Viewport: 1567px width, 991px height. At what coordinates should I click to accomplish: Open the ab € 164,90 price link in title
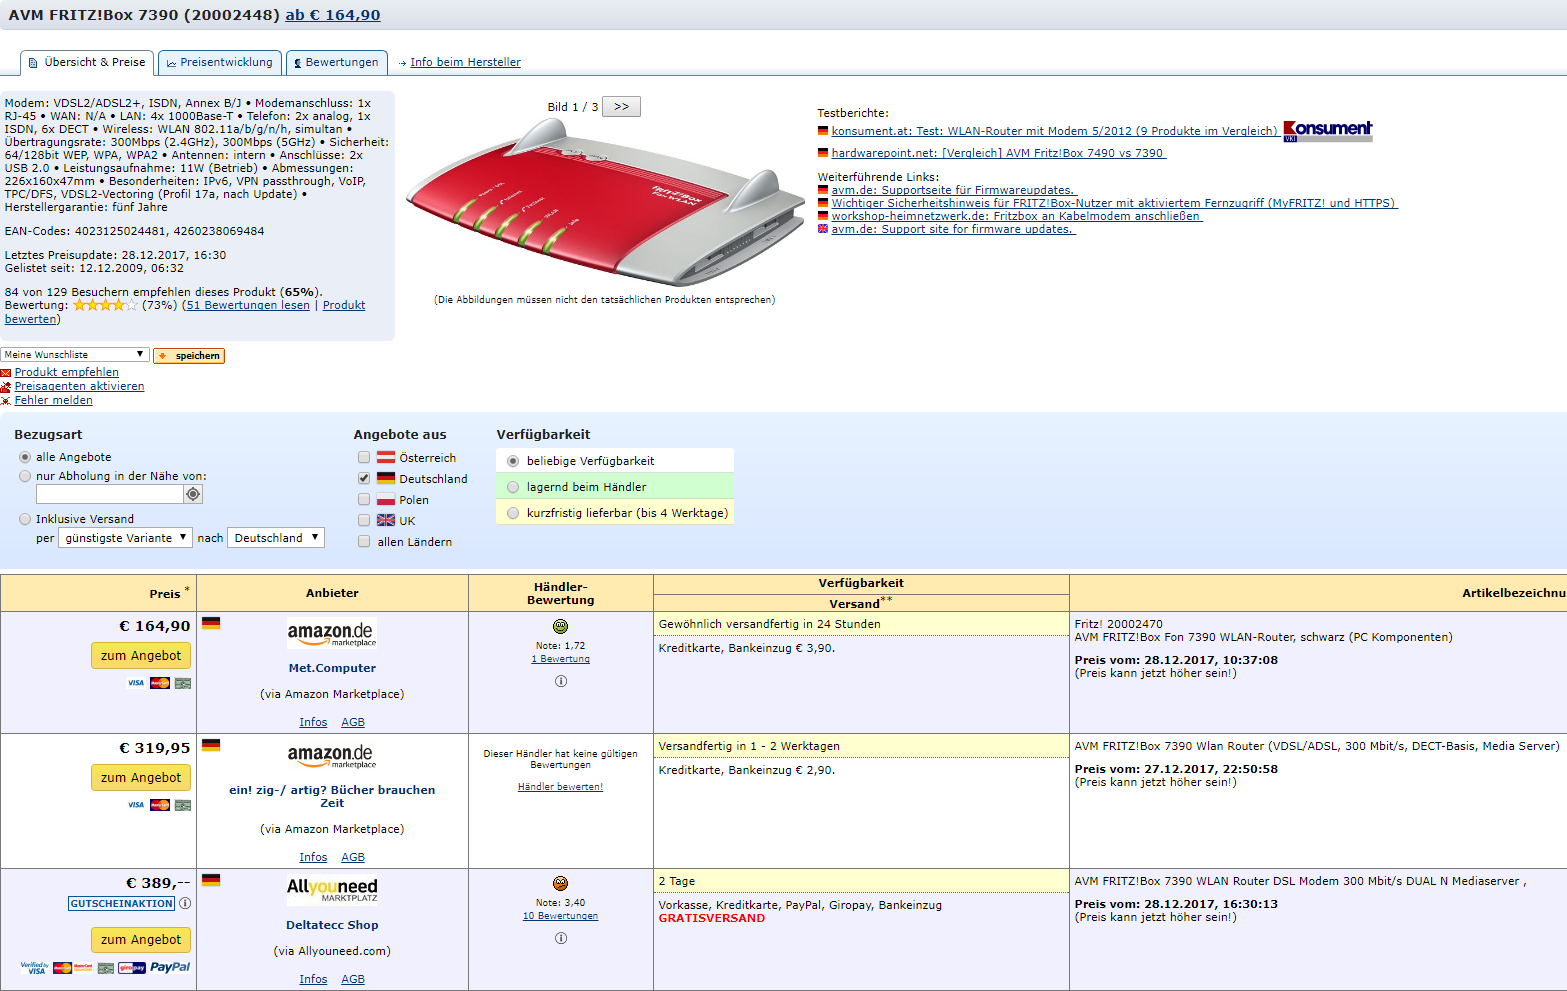click(x=333, y=15)
